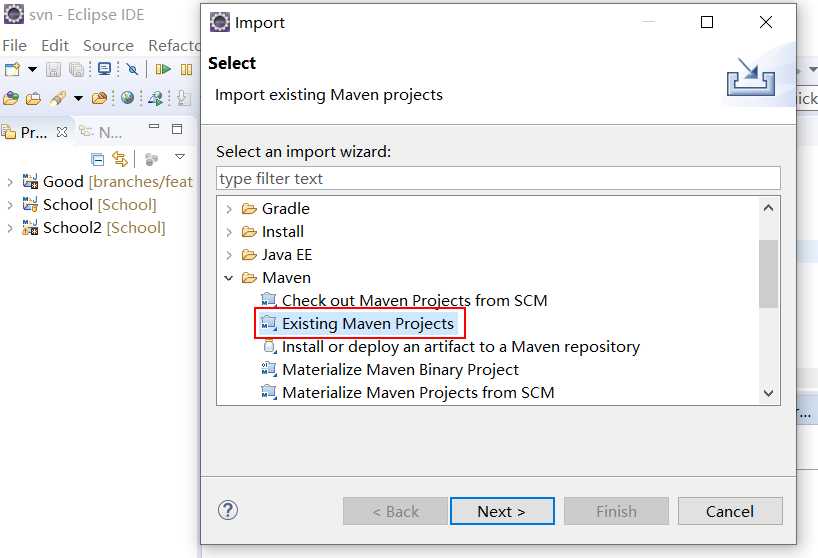Expand the Gradle folder
The image size is (818, 558).
[229, 209]
